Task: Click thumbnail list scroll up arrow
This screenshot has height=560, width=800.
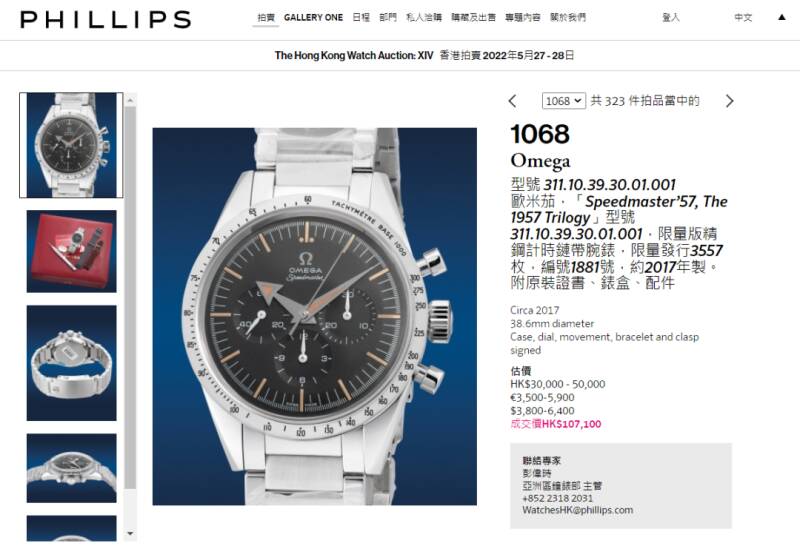Action: click(x=131, y=100)
